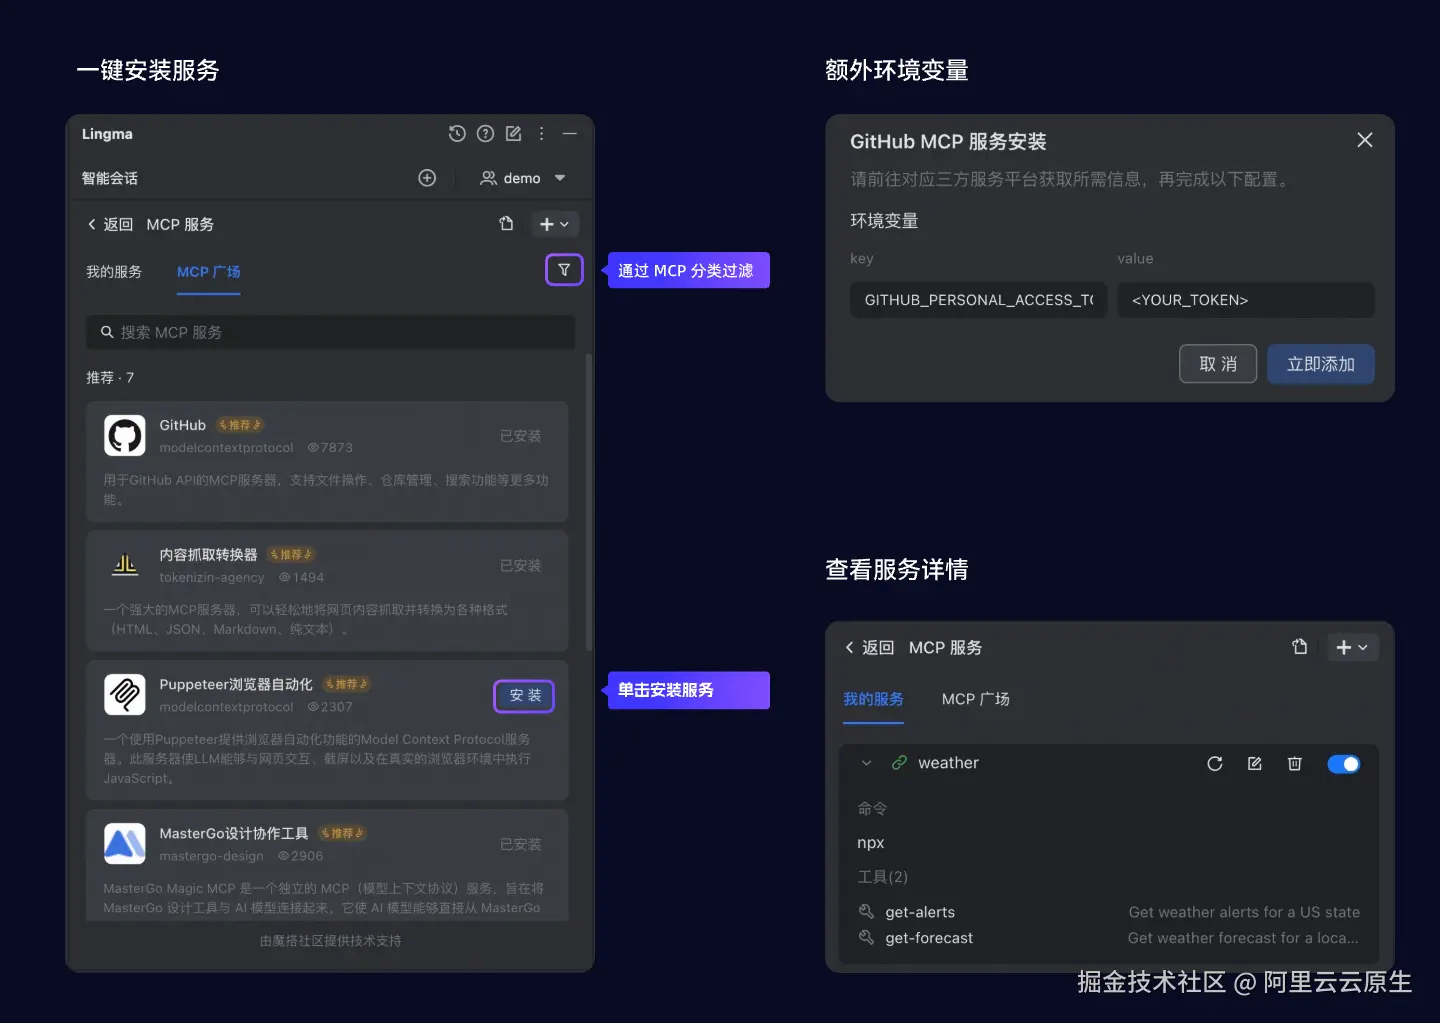Add new session with circled plus icon
This screenshot has height=1023, width=1440.
tap(427, 178)
